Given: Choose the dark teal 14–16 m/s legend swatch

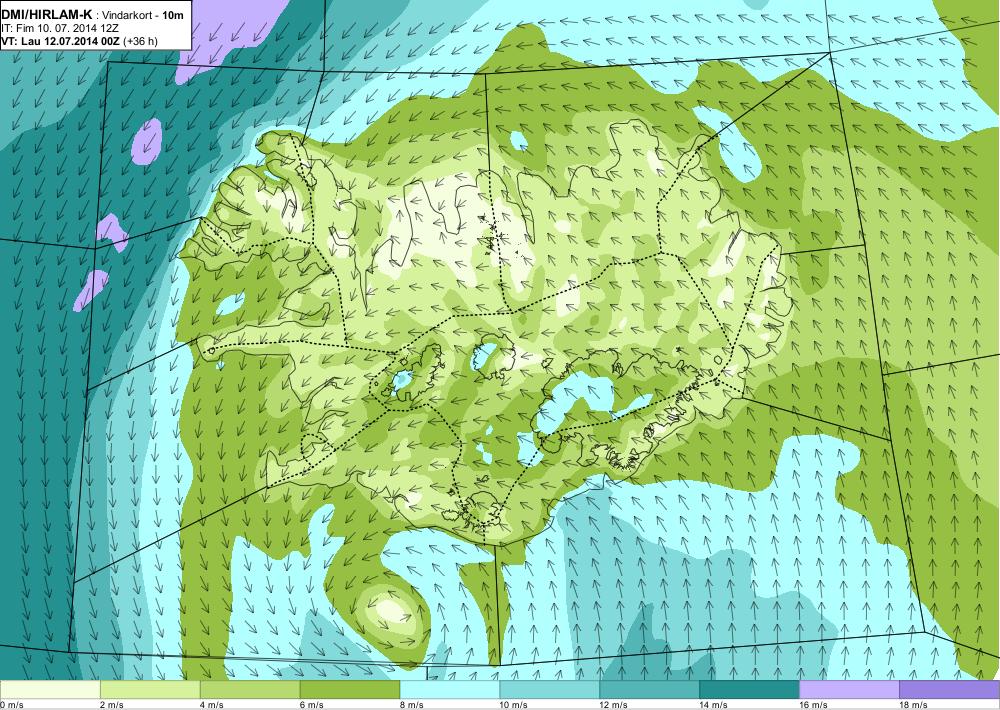Looking at the screenshot, I should (x=749, y=690).
